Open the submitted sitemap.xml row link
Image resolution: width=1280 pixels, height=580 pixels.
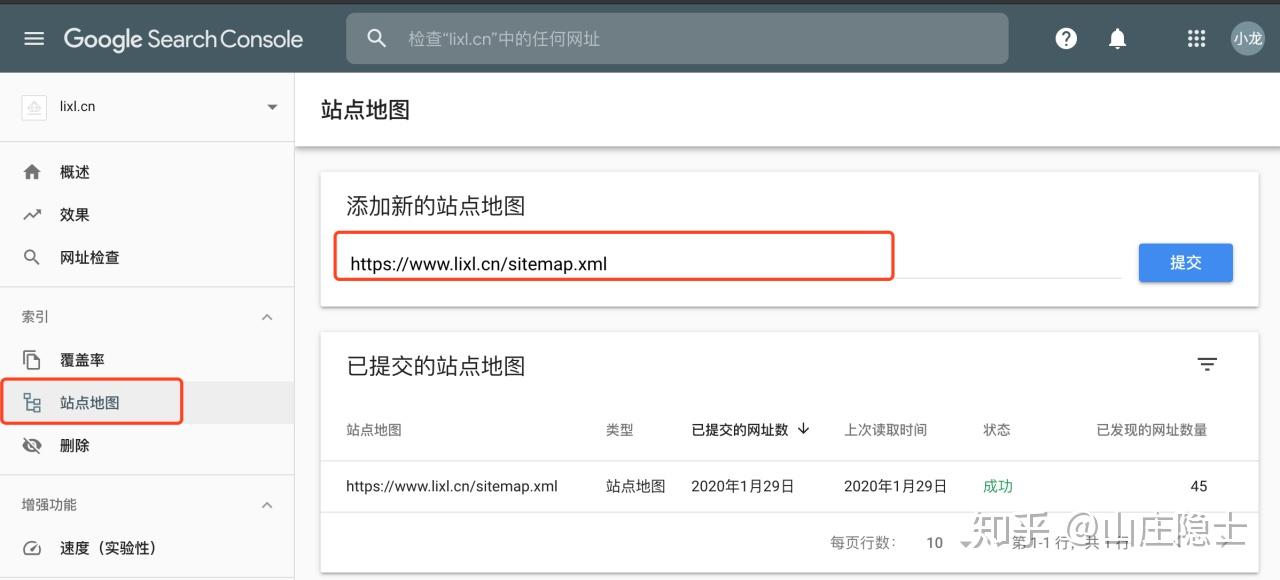tap(453, 486)
